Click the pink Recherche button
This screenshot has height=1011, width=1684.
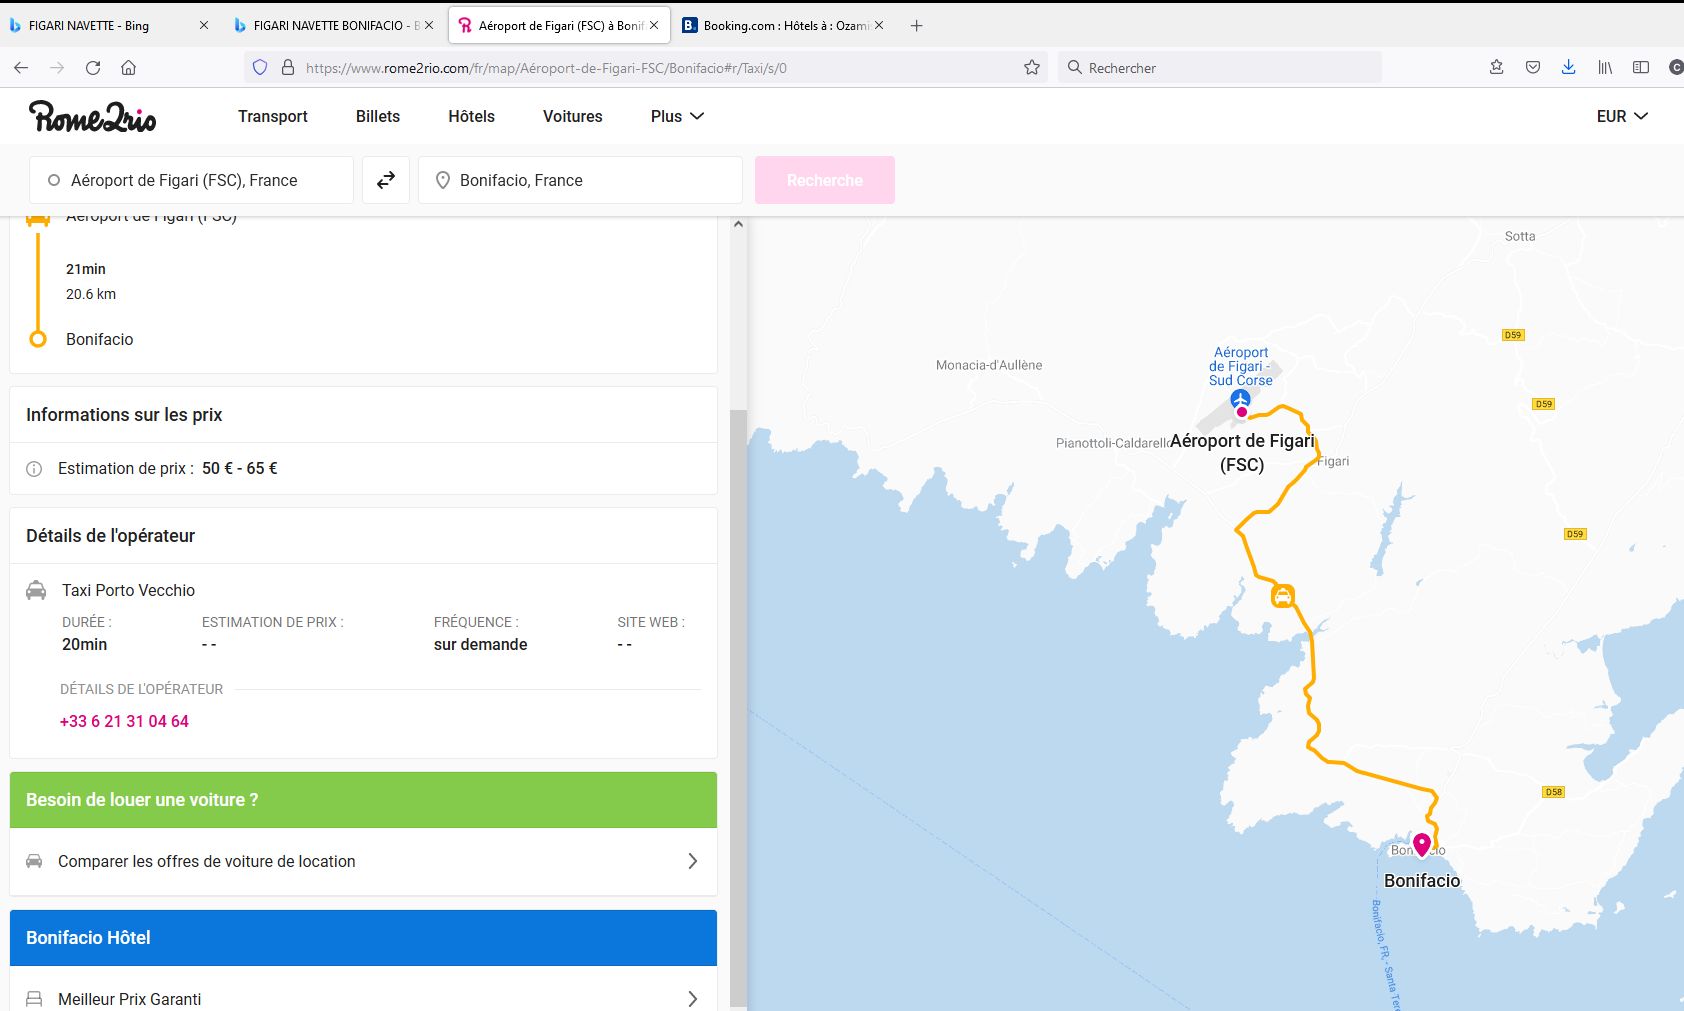(x=825, y=180)
